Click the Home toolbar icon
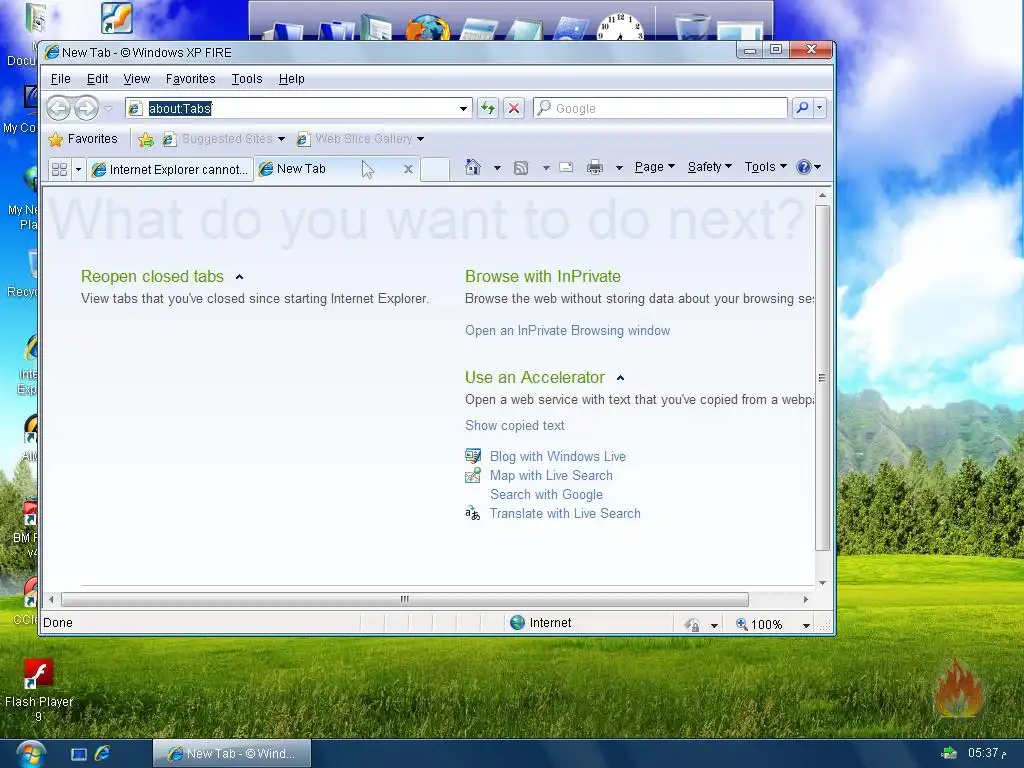Image resolution: width=1024 pixels, height=768 pixels. pyautogui.click(x=473, y=168)
